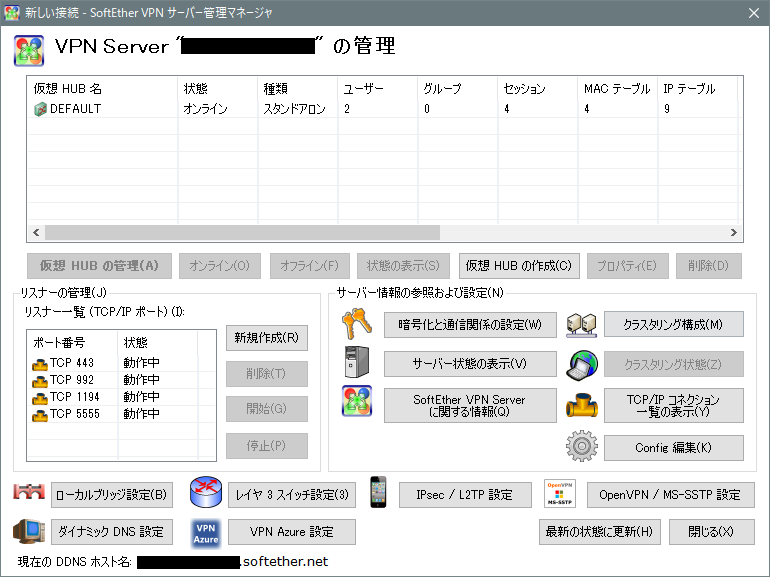Open hub プロパティ(E) button
This screenshot has width=770, height=577.
627,266
